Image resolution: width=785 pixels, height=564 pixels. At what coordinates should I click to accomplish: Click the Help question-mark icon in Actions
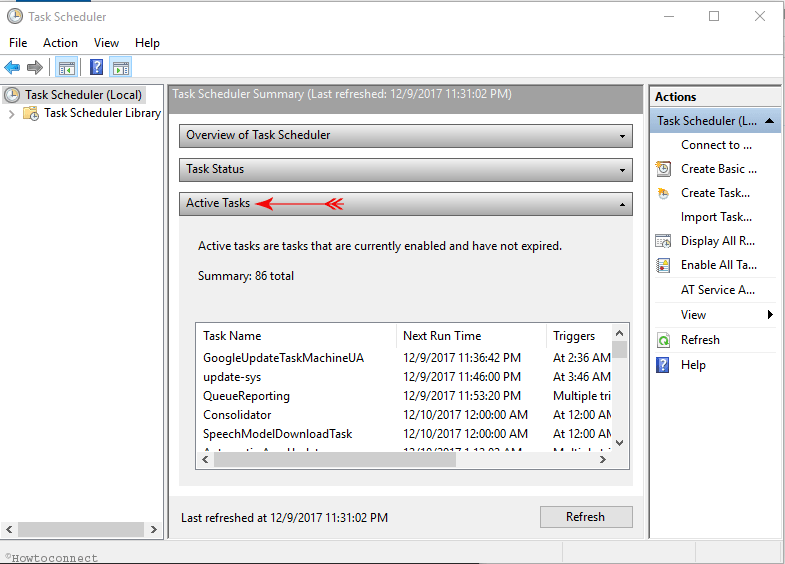(x=663, y=365)
